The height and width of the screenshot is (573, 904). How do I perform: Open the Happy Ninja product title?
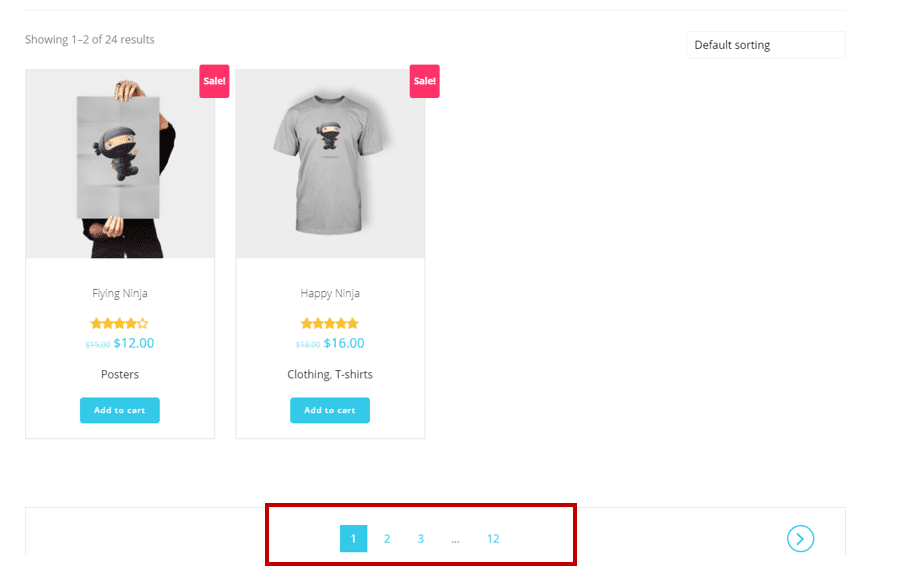(330, 293)
